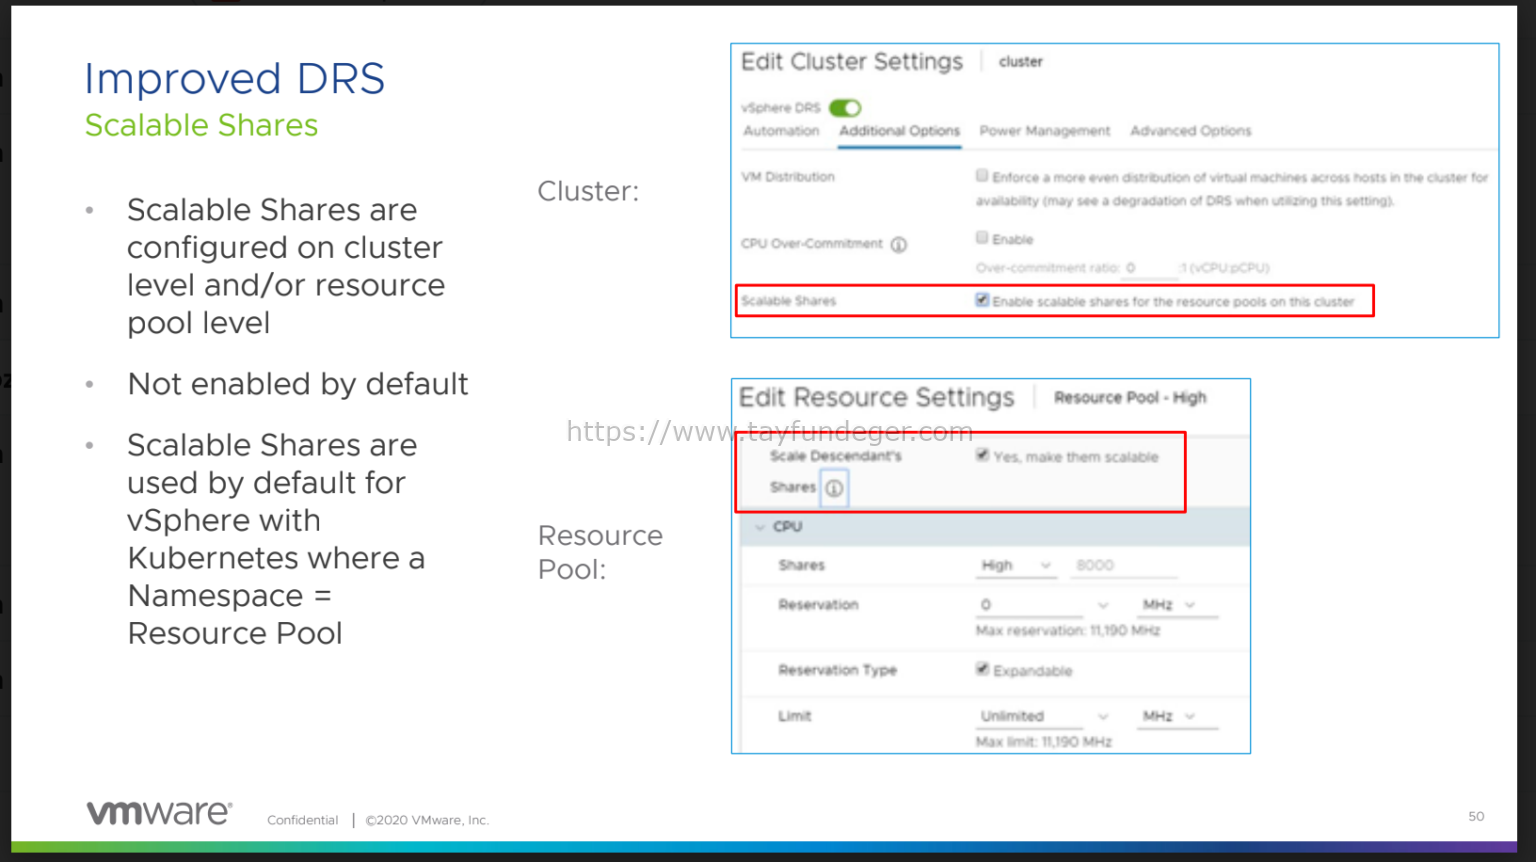
Task: Open the Shares level dropdown showing High
Action: coord(1016,565)
